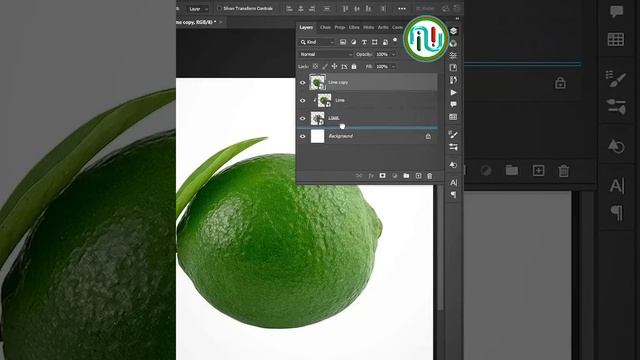Open the Comments panel icon in dock

coord(453,104)
